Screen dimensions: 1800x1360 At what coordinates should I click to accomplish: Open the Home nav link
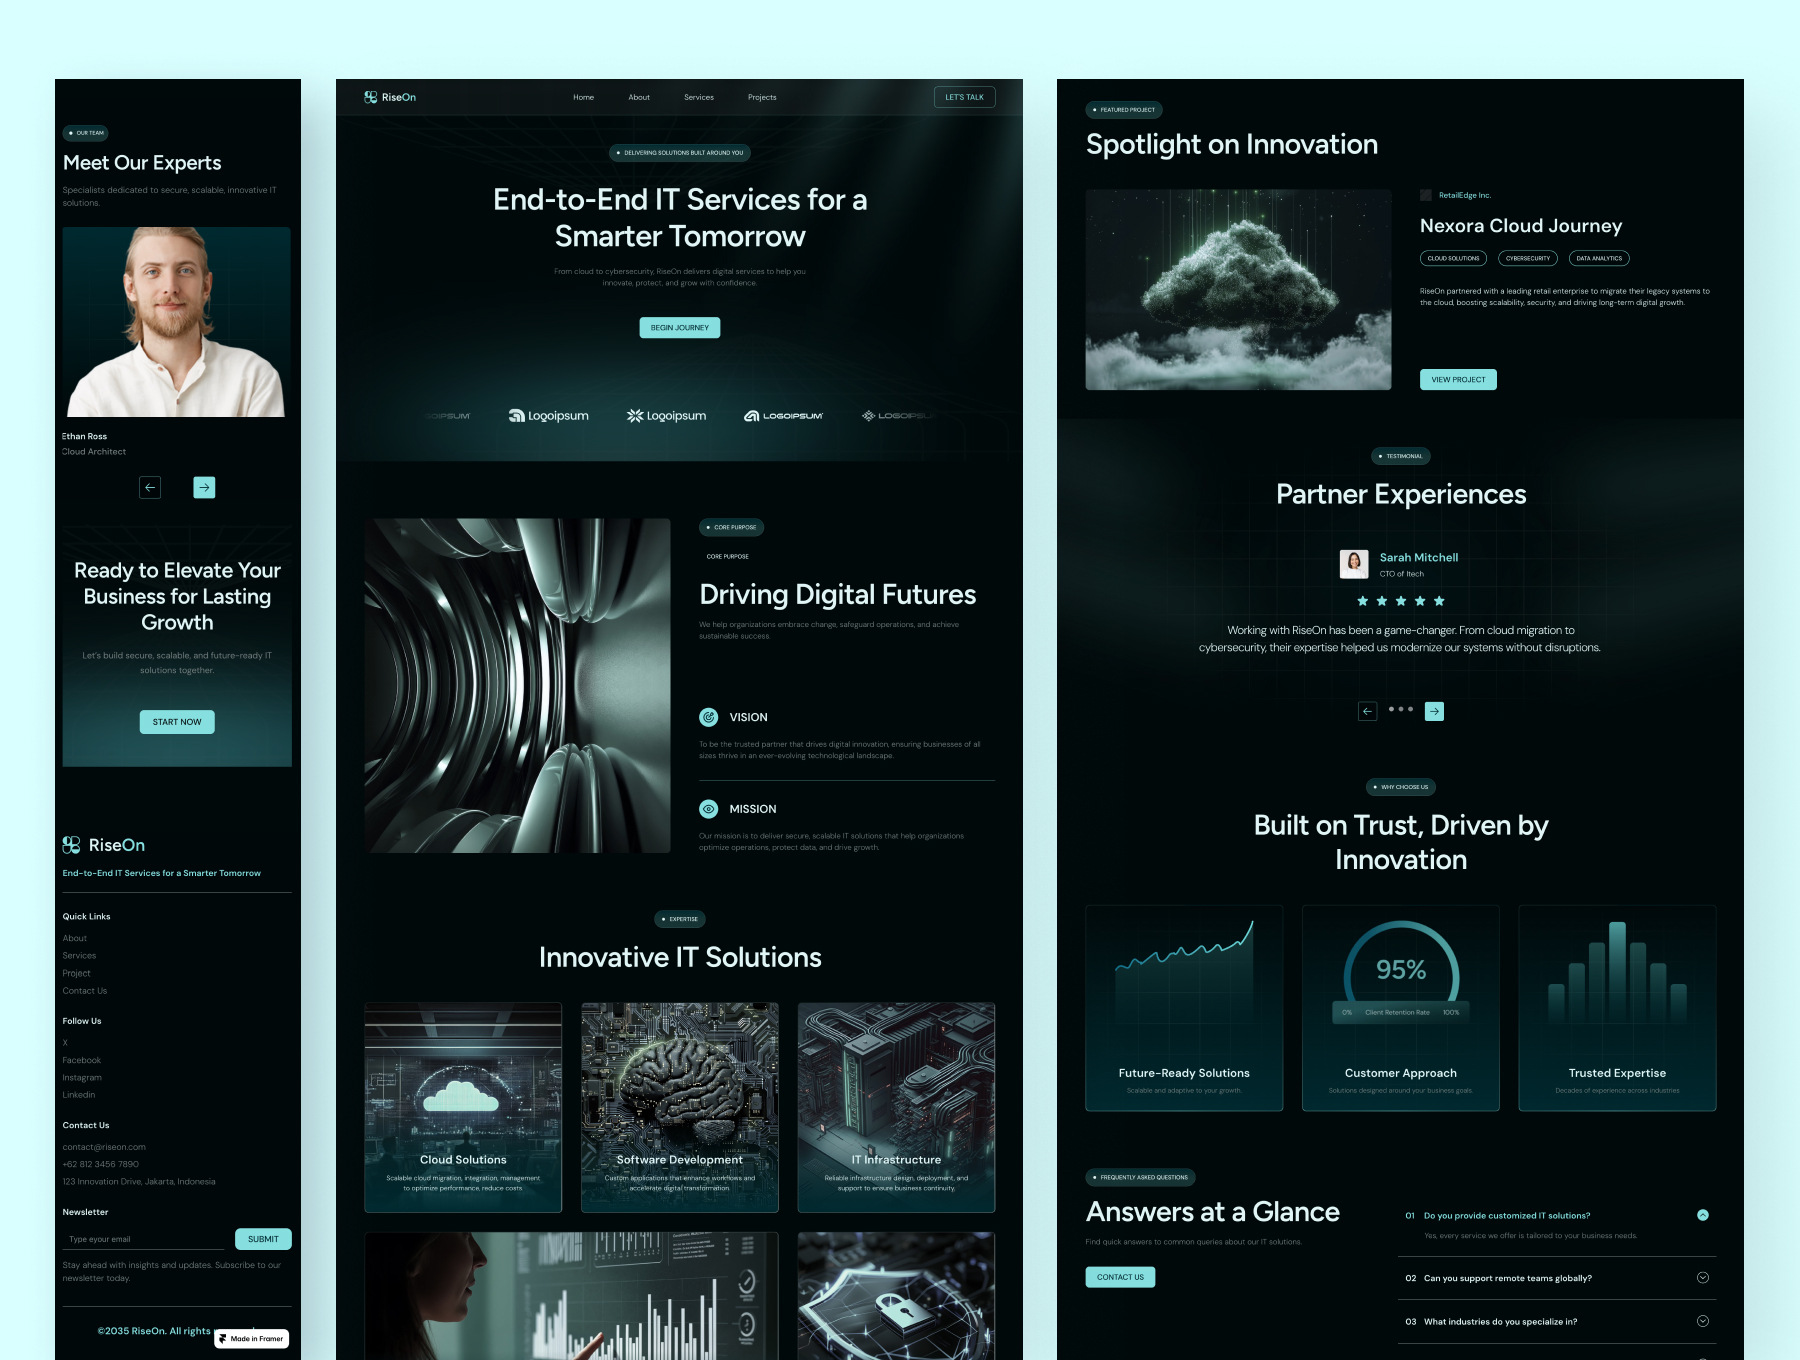584,97
